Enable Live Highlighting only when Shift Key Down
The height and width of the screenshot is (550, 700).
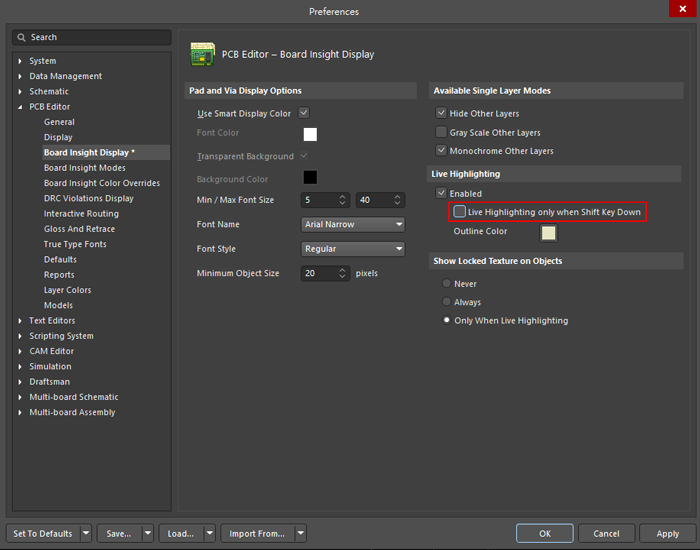tap(460, 212)
